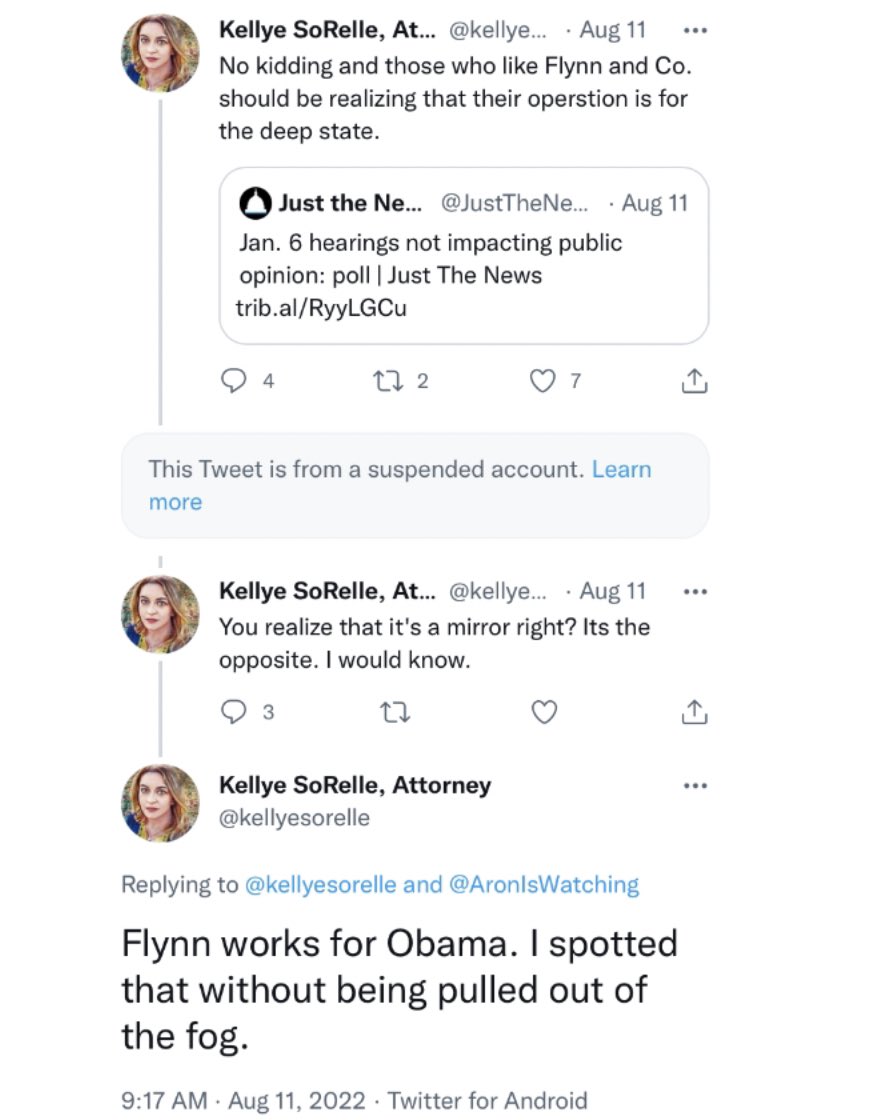The height and width of the screenshot is (1120, 873).
Task: Open the trib.al/RyyLGCu link
Action: coord(321,308)
